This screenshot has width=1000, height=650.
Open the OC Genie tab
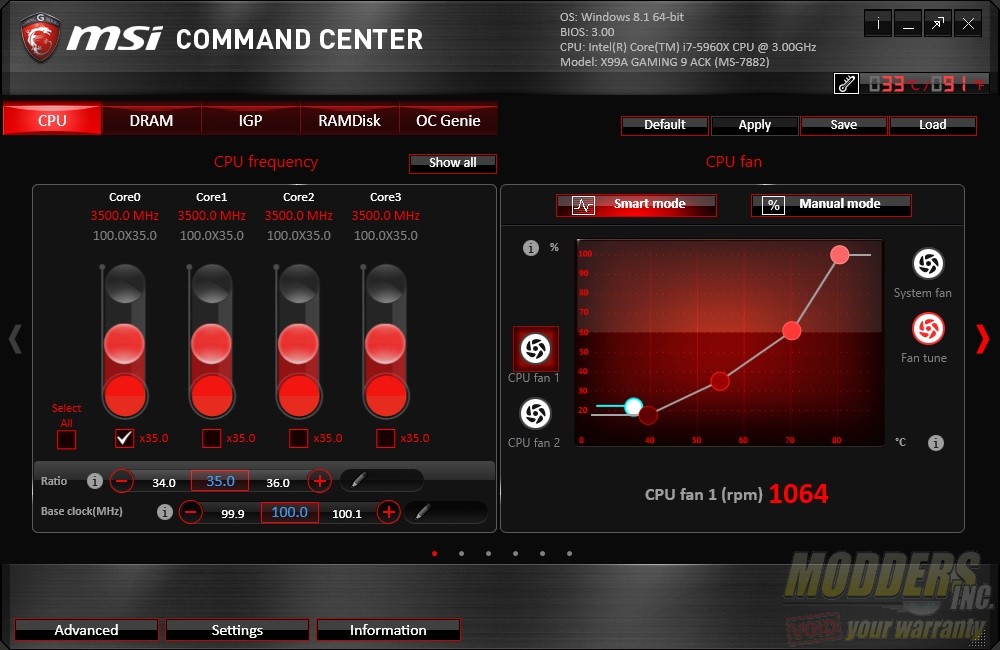(448, 120)
